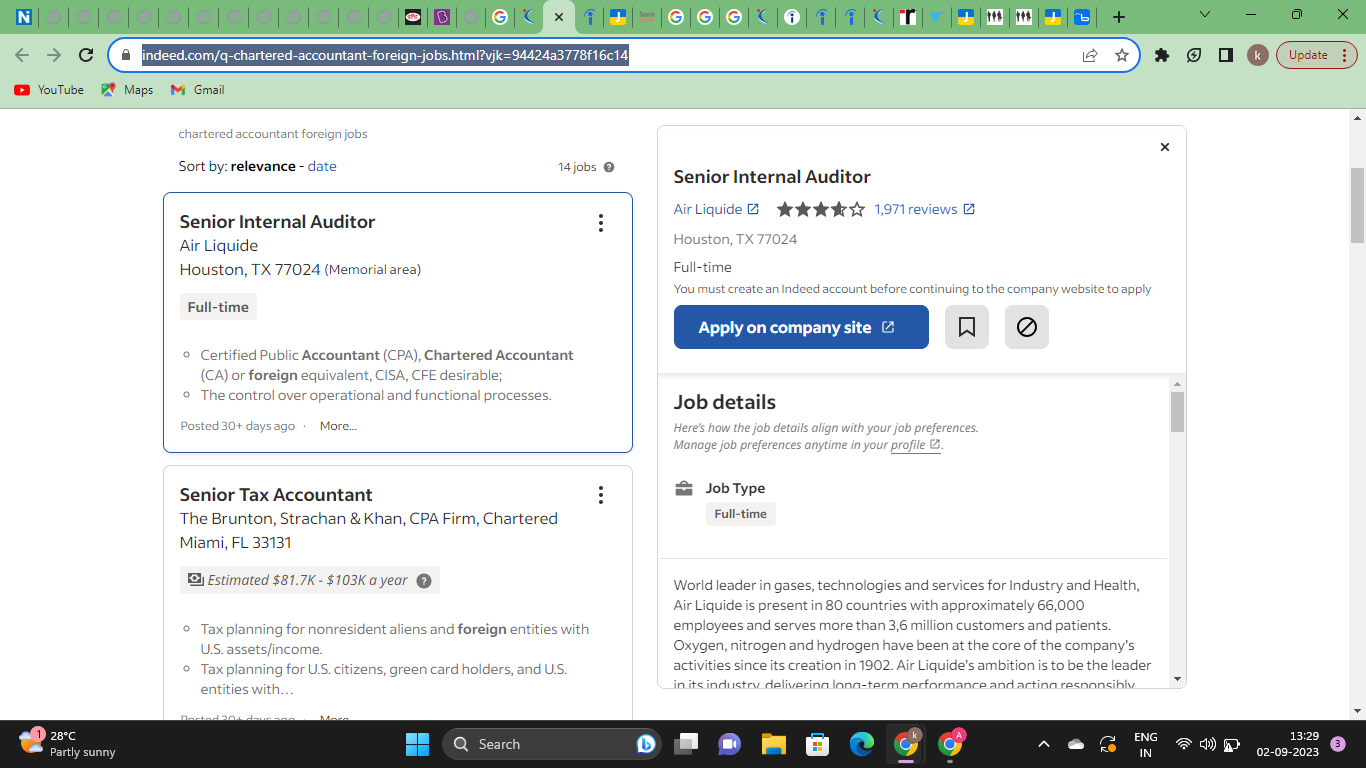Reload the Indeed page
The width and height of the screenshot is (1366, 768).
pos(86,55)
